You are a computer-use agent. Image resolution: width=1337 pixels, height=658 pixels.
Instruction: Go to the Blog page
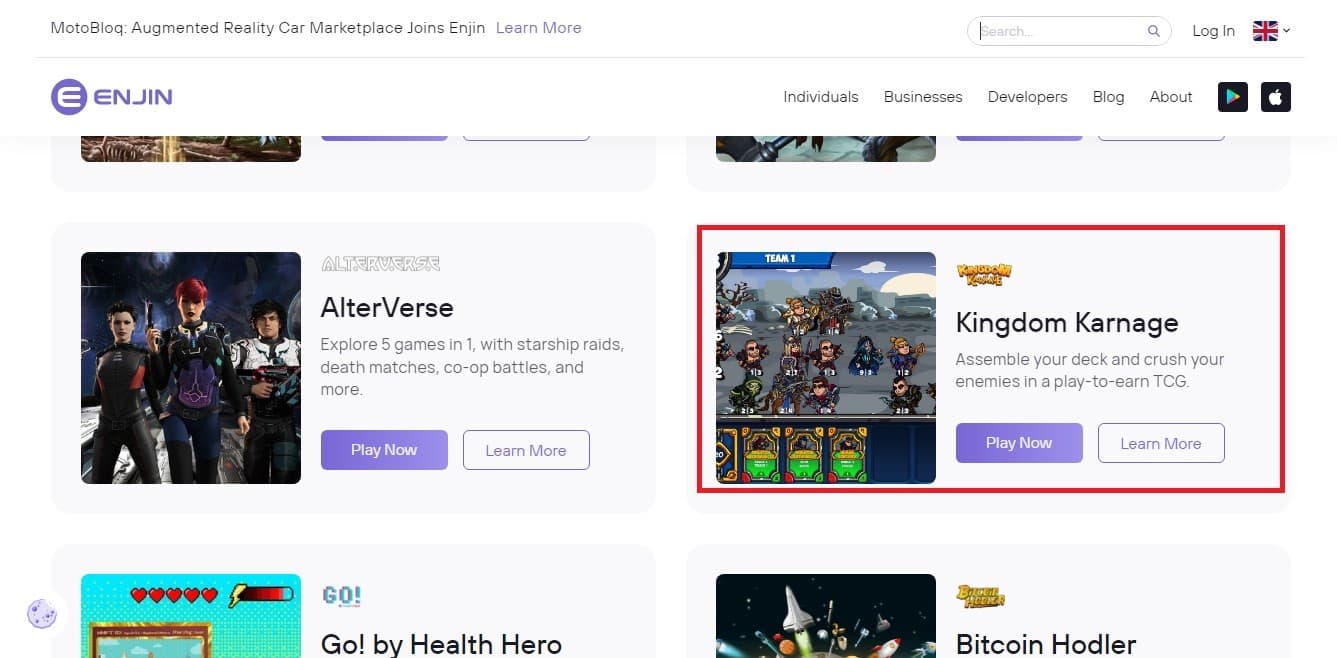(x=1108, y=97)
